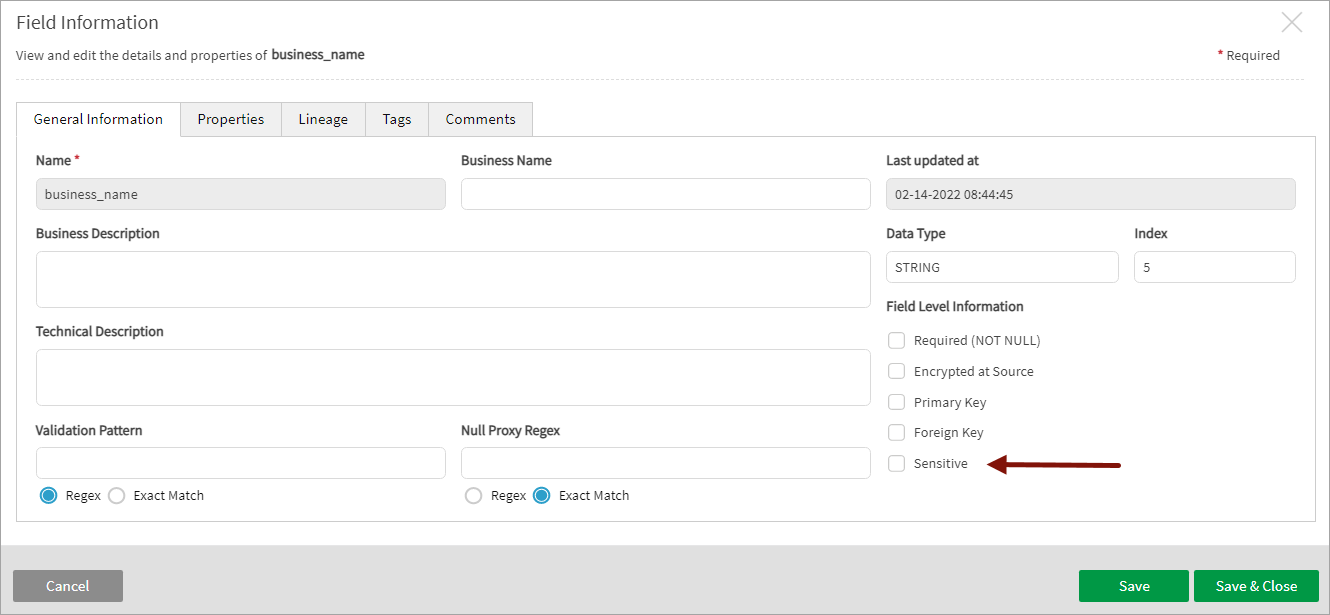The width and height of the screenshot is (1330, 615).
Task: Check the Encrypted at Source box
Action: (x=897, y=372)
